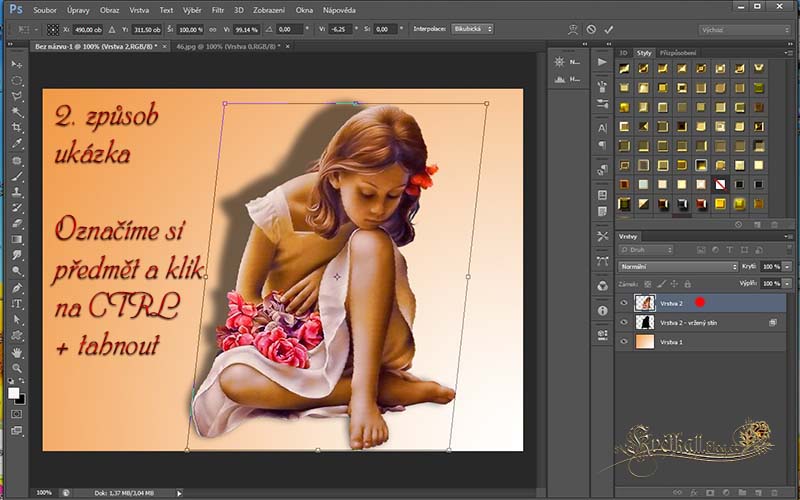Select the Brush tool
Viewport: 800px width, 500px height.
(x=17, y=176)
